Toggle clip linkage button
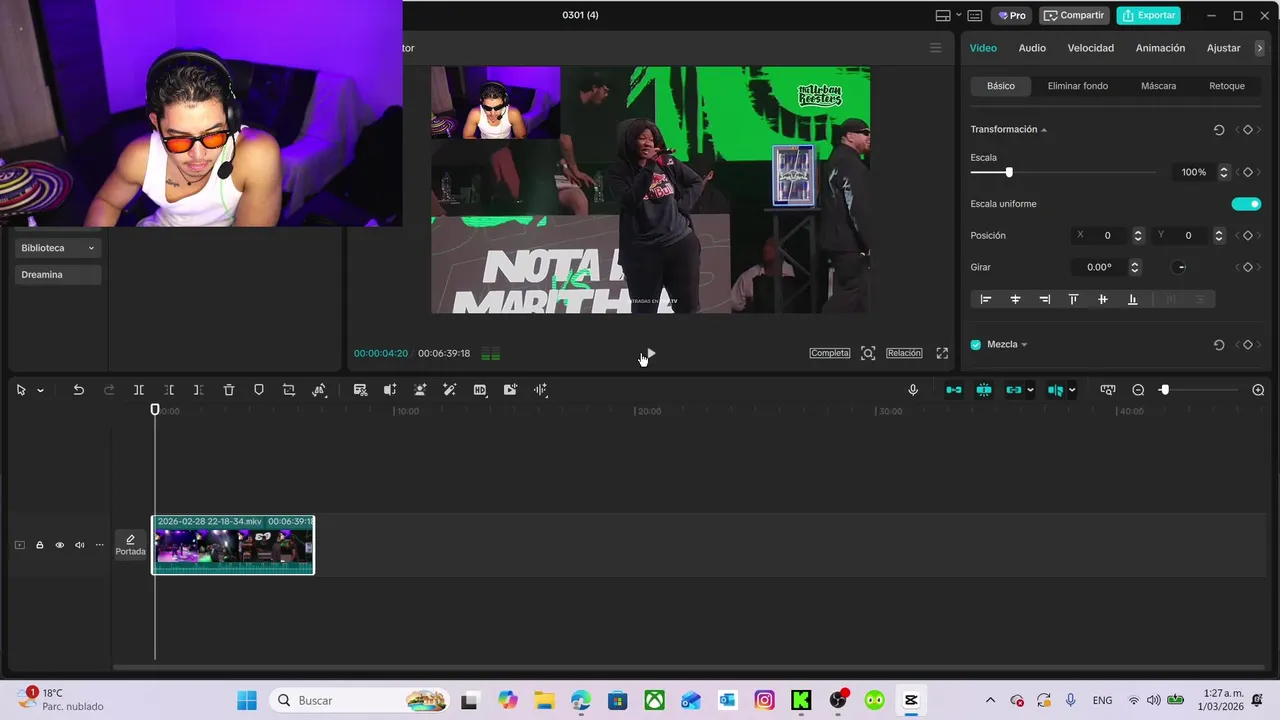The height and width of the screenshot is (720, 1280). tap(1014, 390)
